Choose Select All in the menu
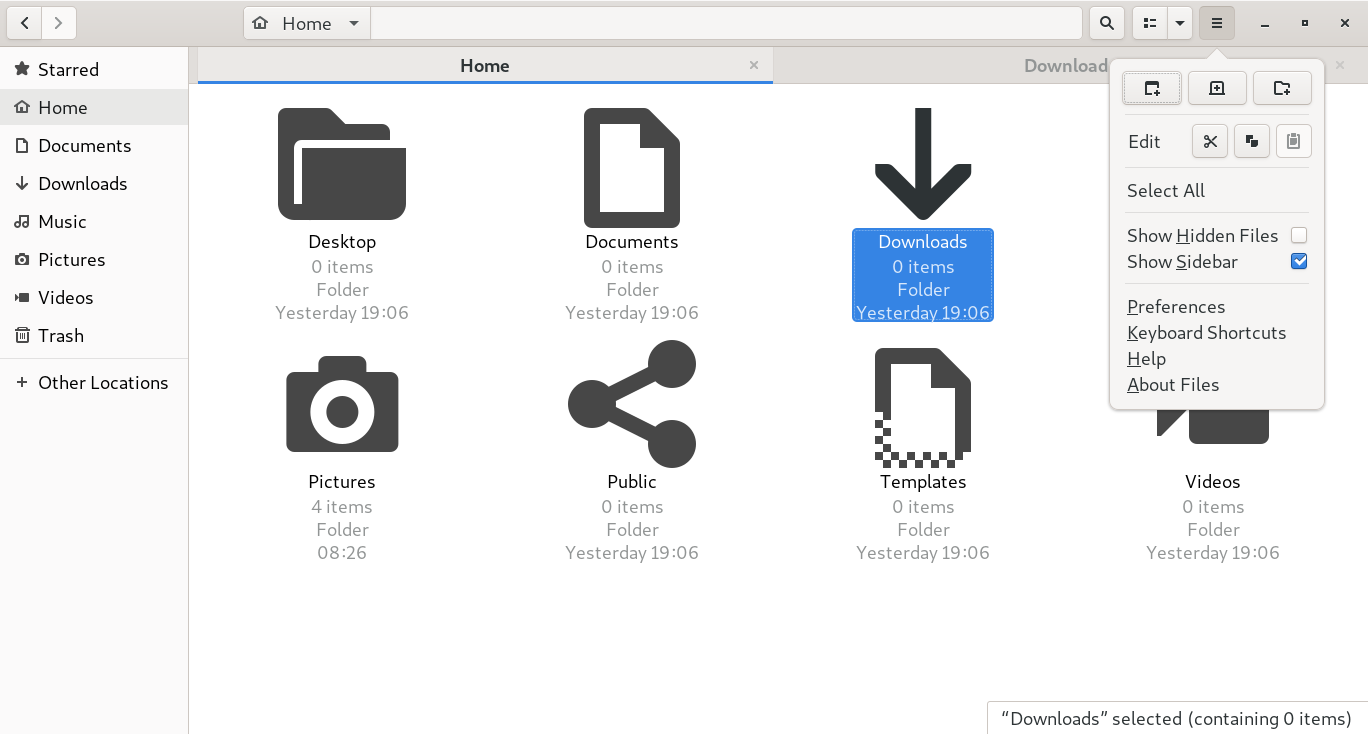The height and width of the screenshot is (734, 1368). coord(1166,191)
